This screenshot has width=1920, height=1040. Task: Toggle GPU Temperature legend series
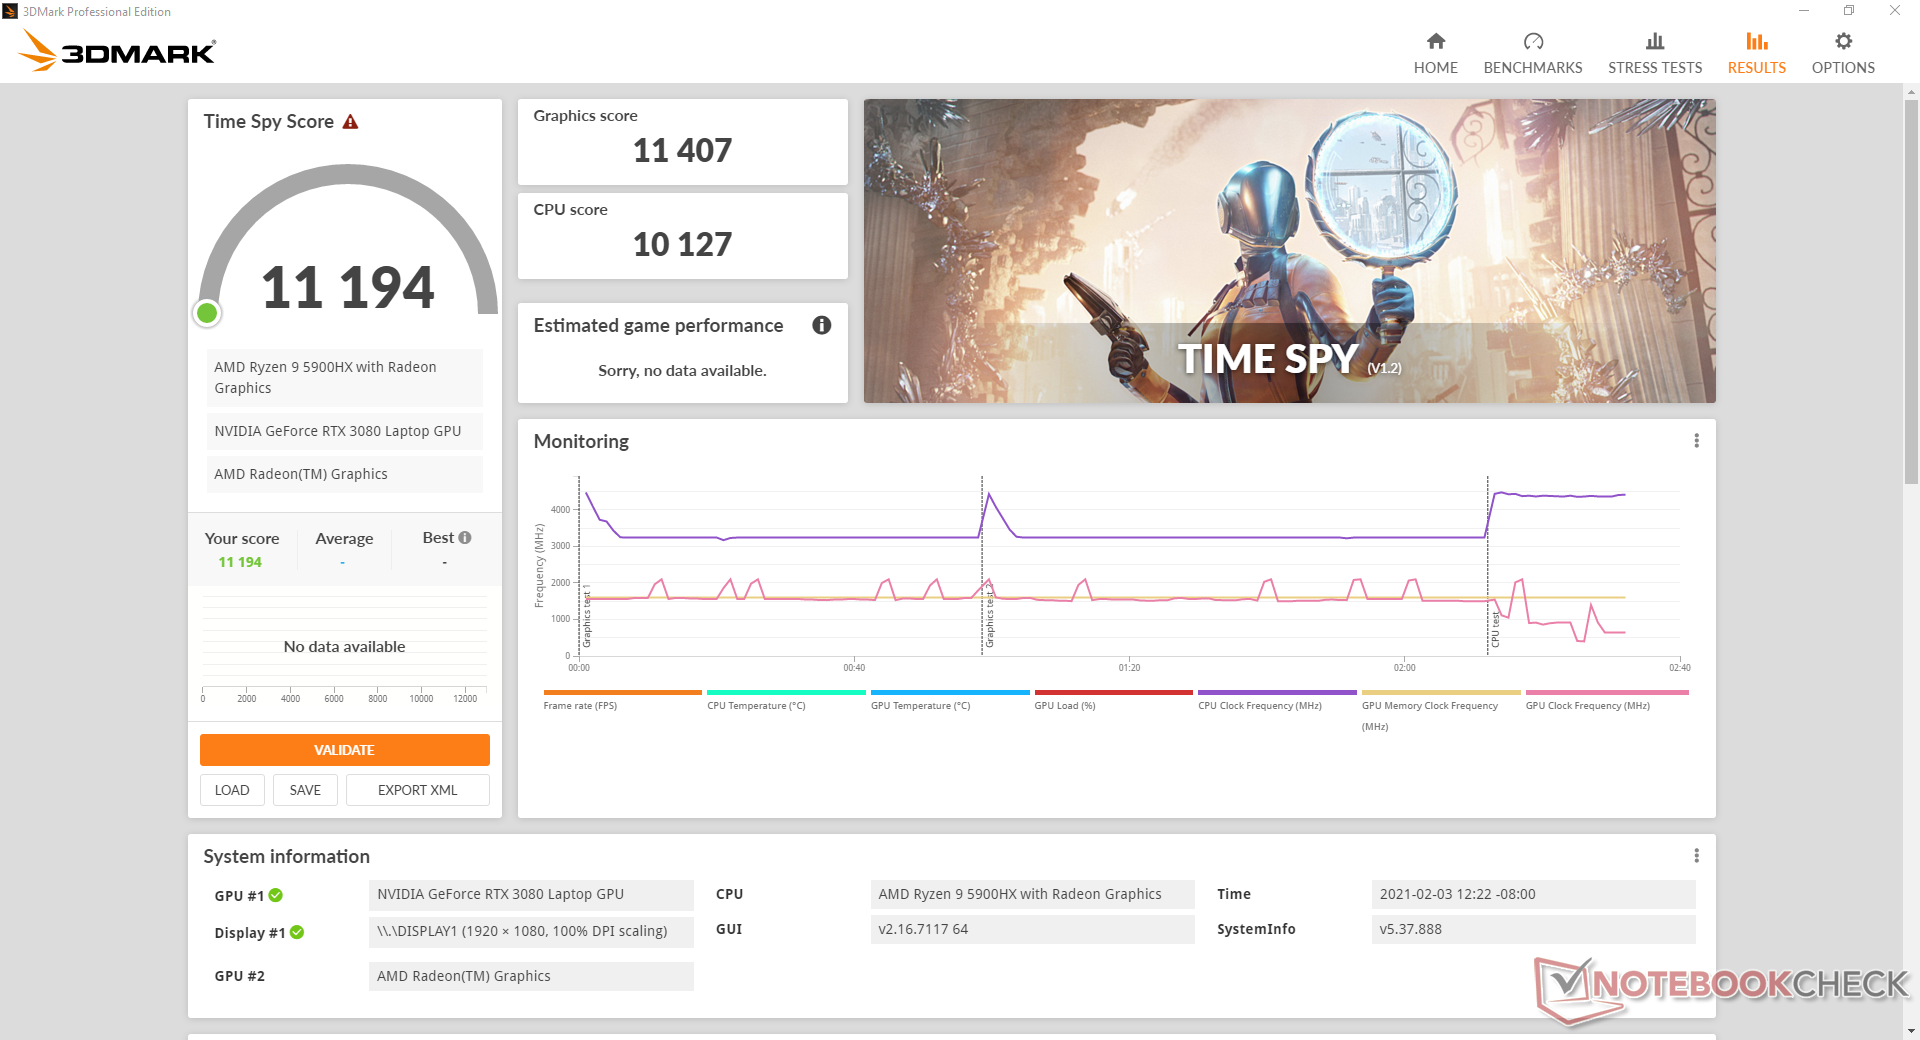tap(950, 700)
